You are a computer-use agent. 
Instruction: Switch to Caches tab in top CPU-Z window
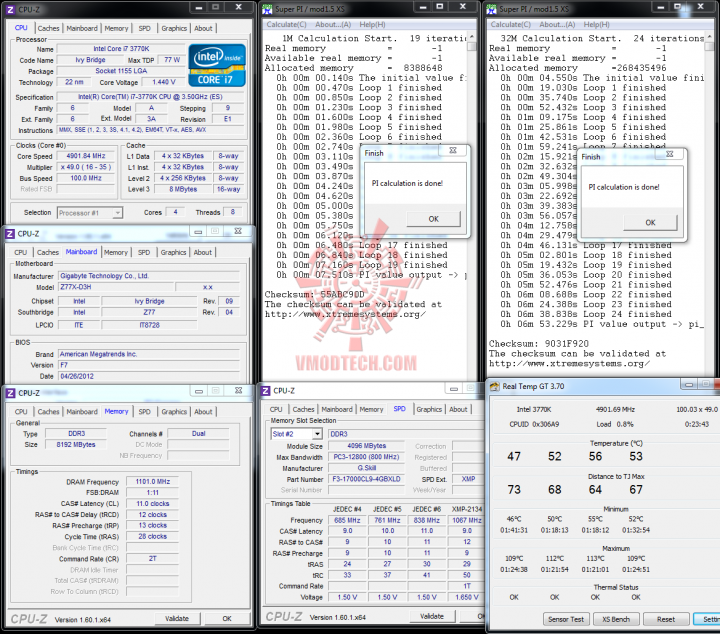49,28
